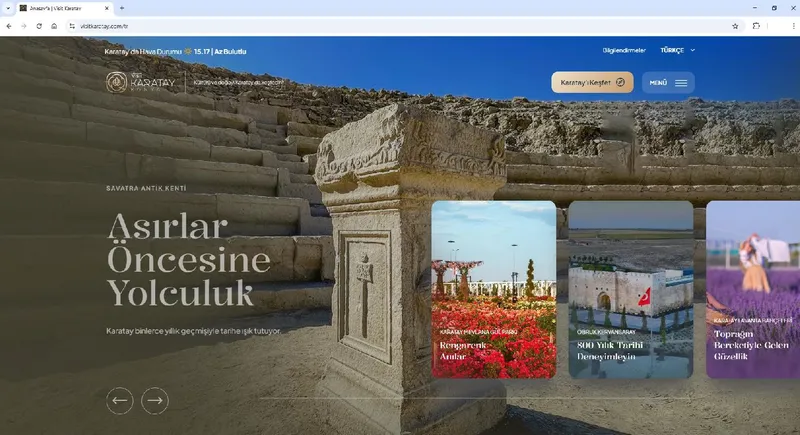Open the browser extensions icon
This screenshot has height=435, width=800.
(x=757, y=26)
